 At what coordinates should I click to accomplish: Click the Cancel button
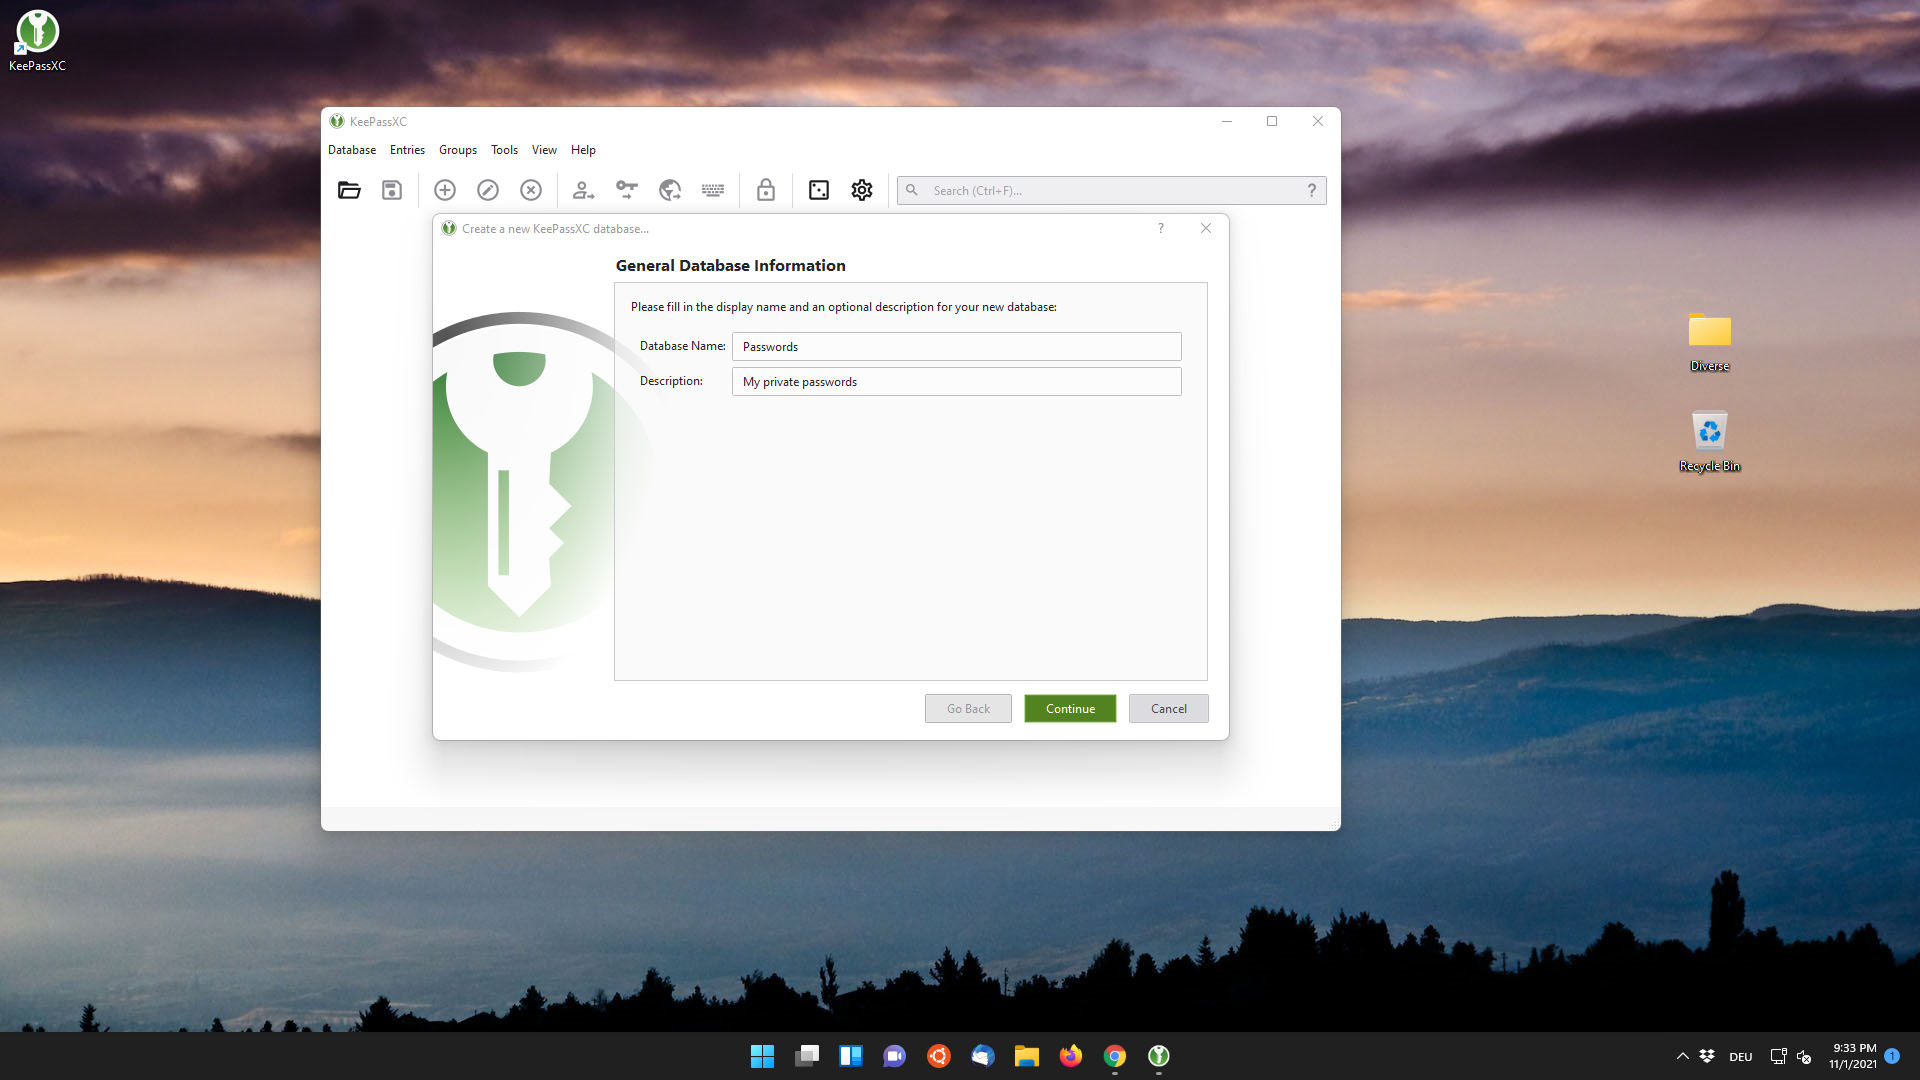tap(1169, 709)
